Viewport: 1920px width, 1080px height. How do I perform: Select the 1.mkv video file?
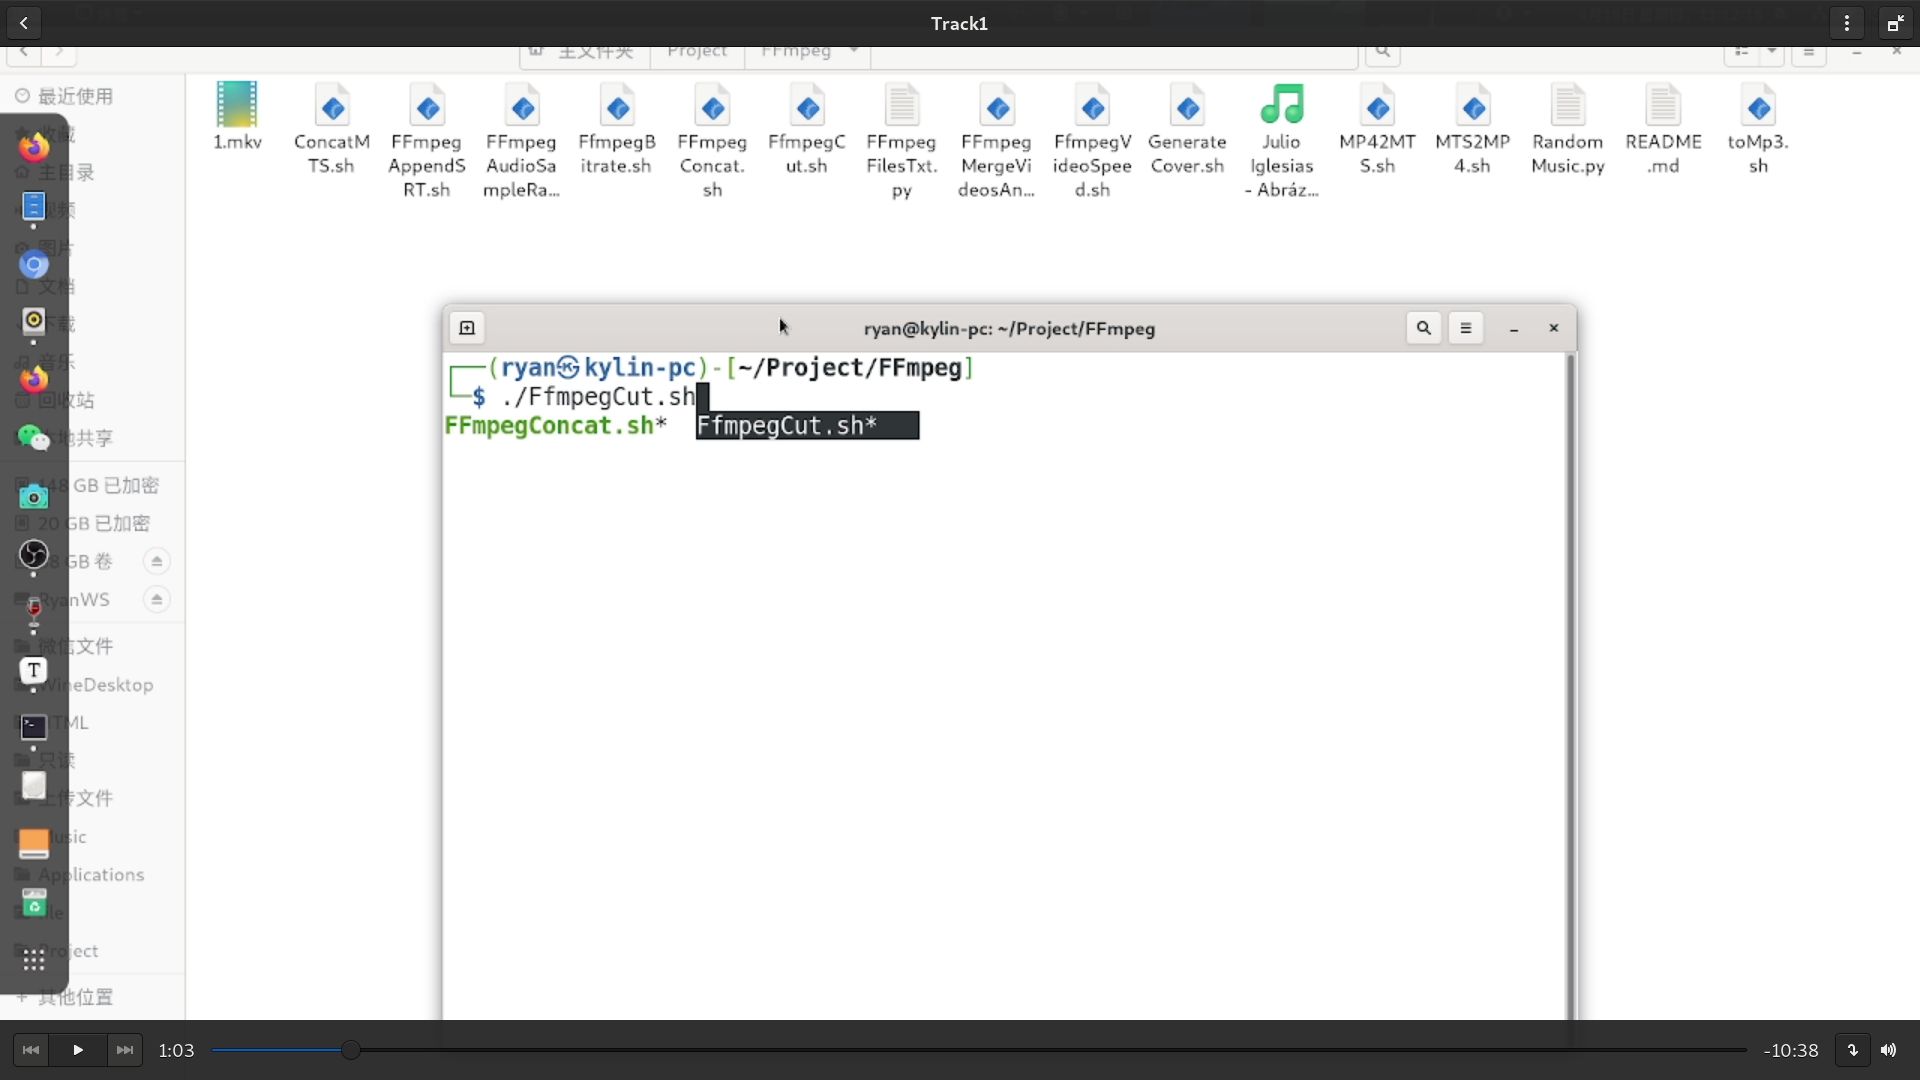237,106
